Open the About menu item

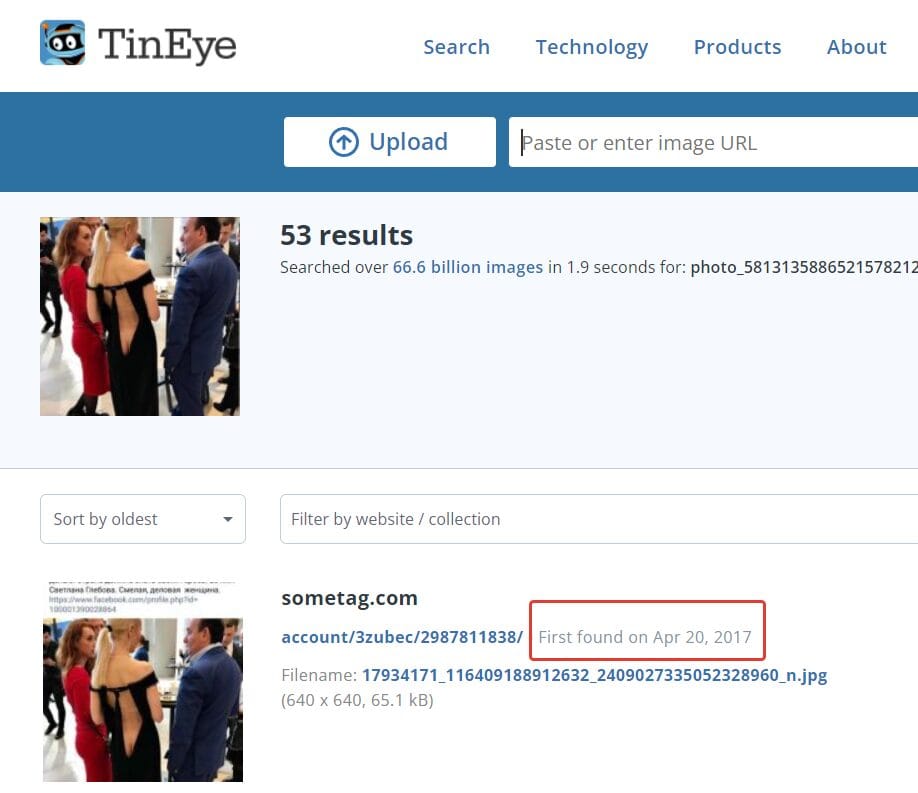click(857, 47)
